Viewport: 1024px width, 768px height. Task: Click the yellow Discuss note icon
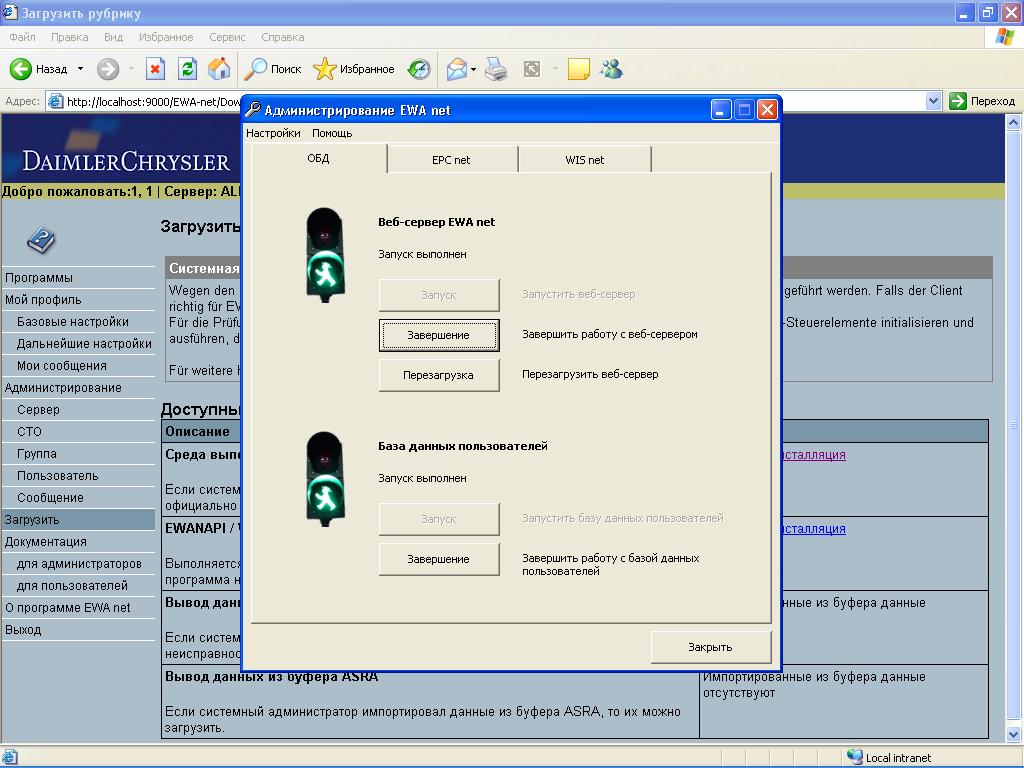pos(579,69)
